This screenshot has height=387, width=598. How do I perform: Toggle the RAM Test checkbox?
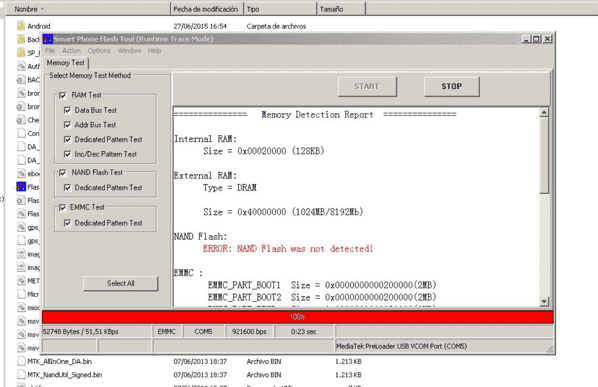point(63,95)
